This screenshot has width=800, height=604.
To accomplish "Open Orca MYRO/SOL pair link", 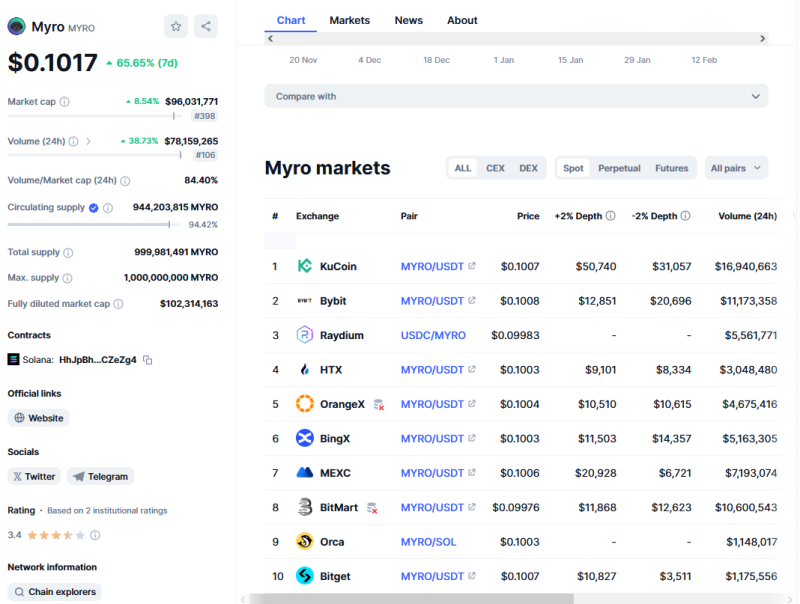I will [x=429, y=542].
